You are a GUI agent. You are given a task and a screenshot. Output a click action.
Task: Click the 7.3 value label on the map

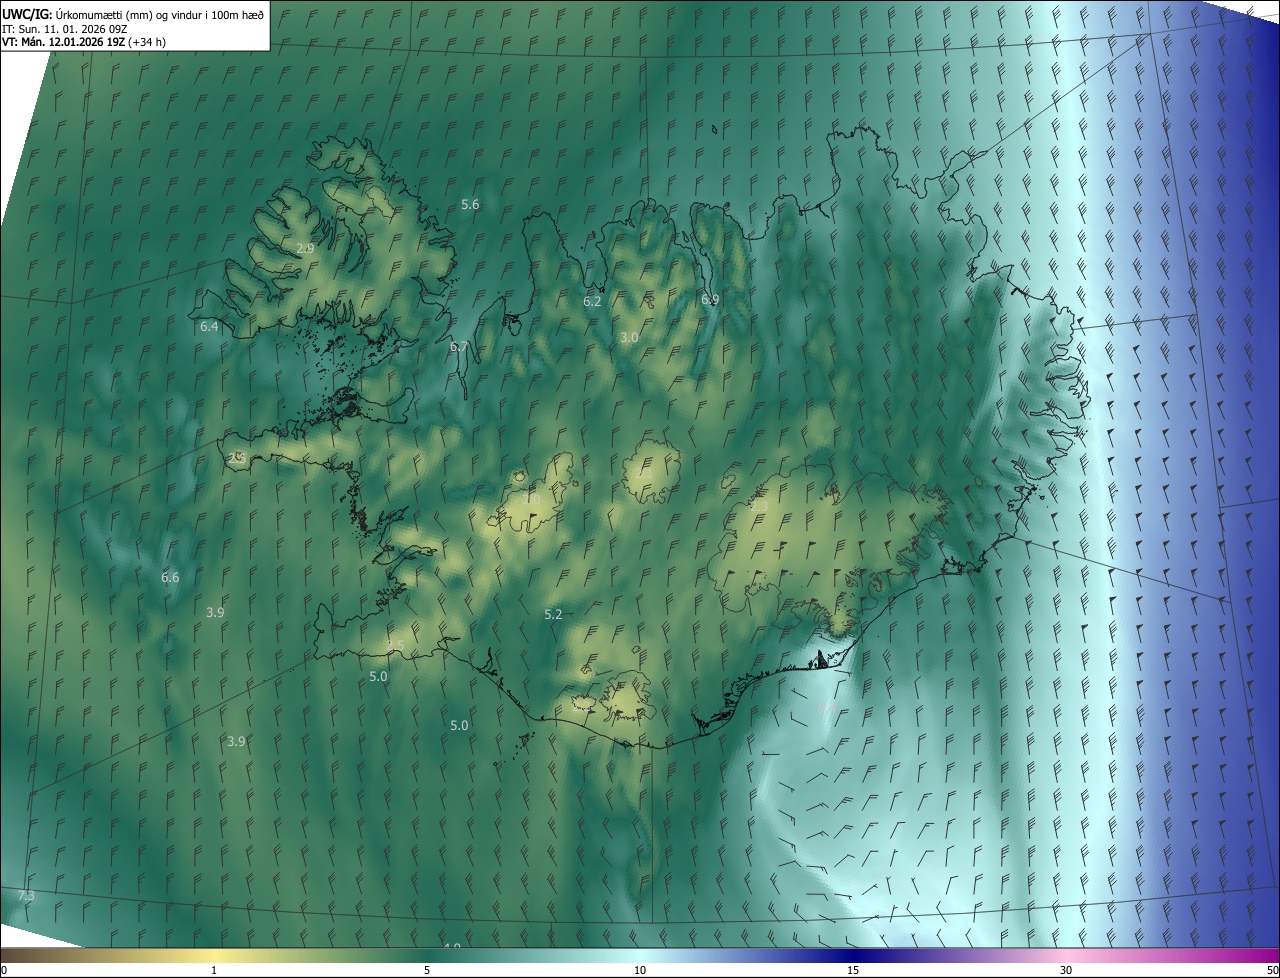[x=26, y=895]
